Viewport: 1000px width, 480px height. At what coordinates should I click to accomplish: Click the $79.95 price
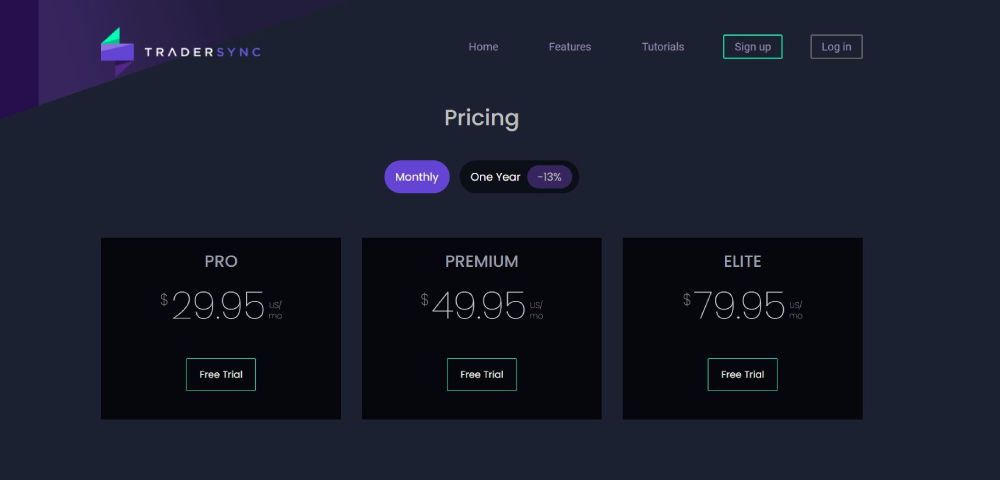740,306
